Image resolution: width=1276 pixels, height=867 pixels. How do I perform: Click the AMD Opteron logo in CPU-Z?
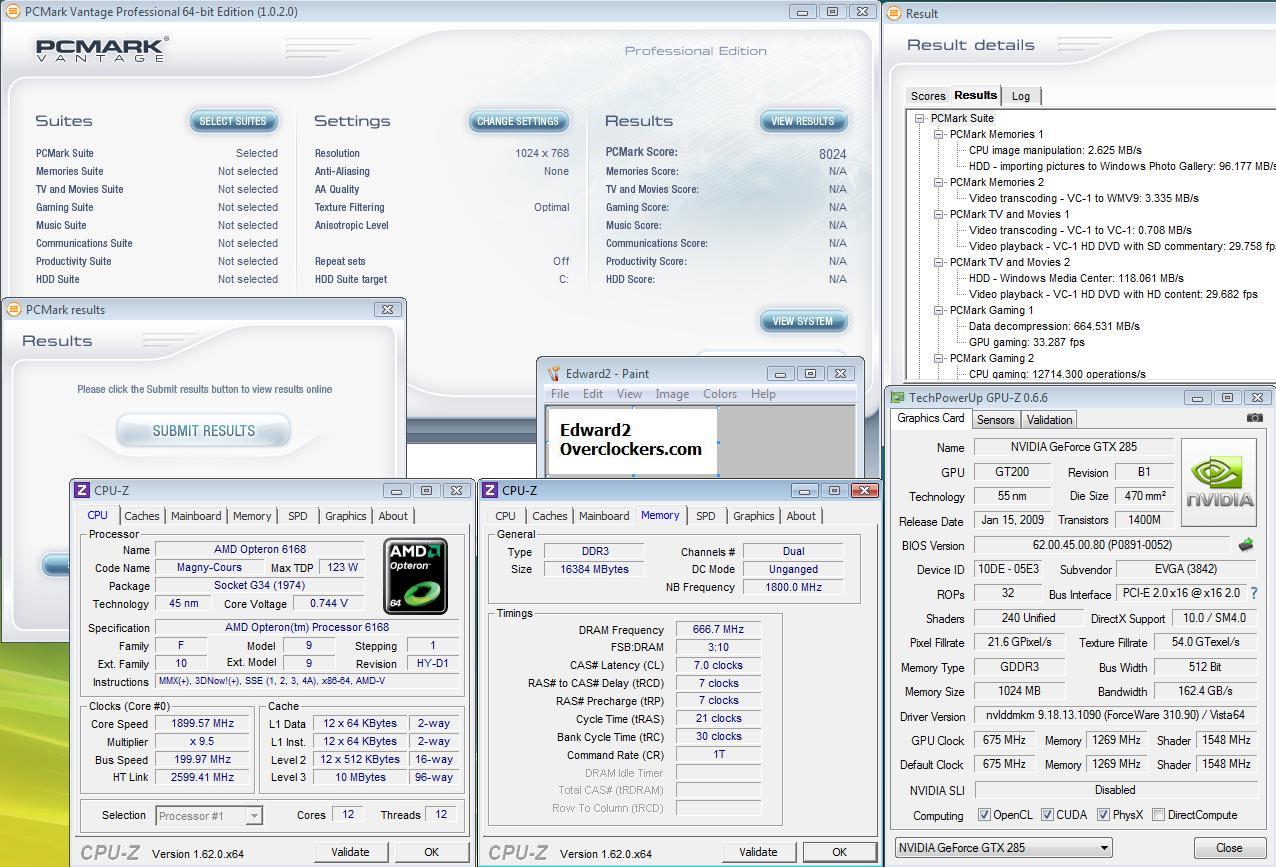[415, 576]
